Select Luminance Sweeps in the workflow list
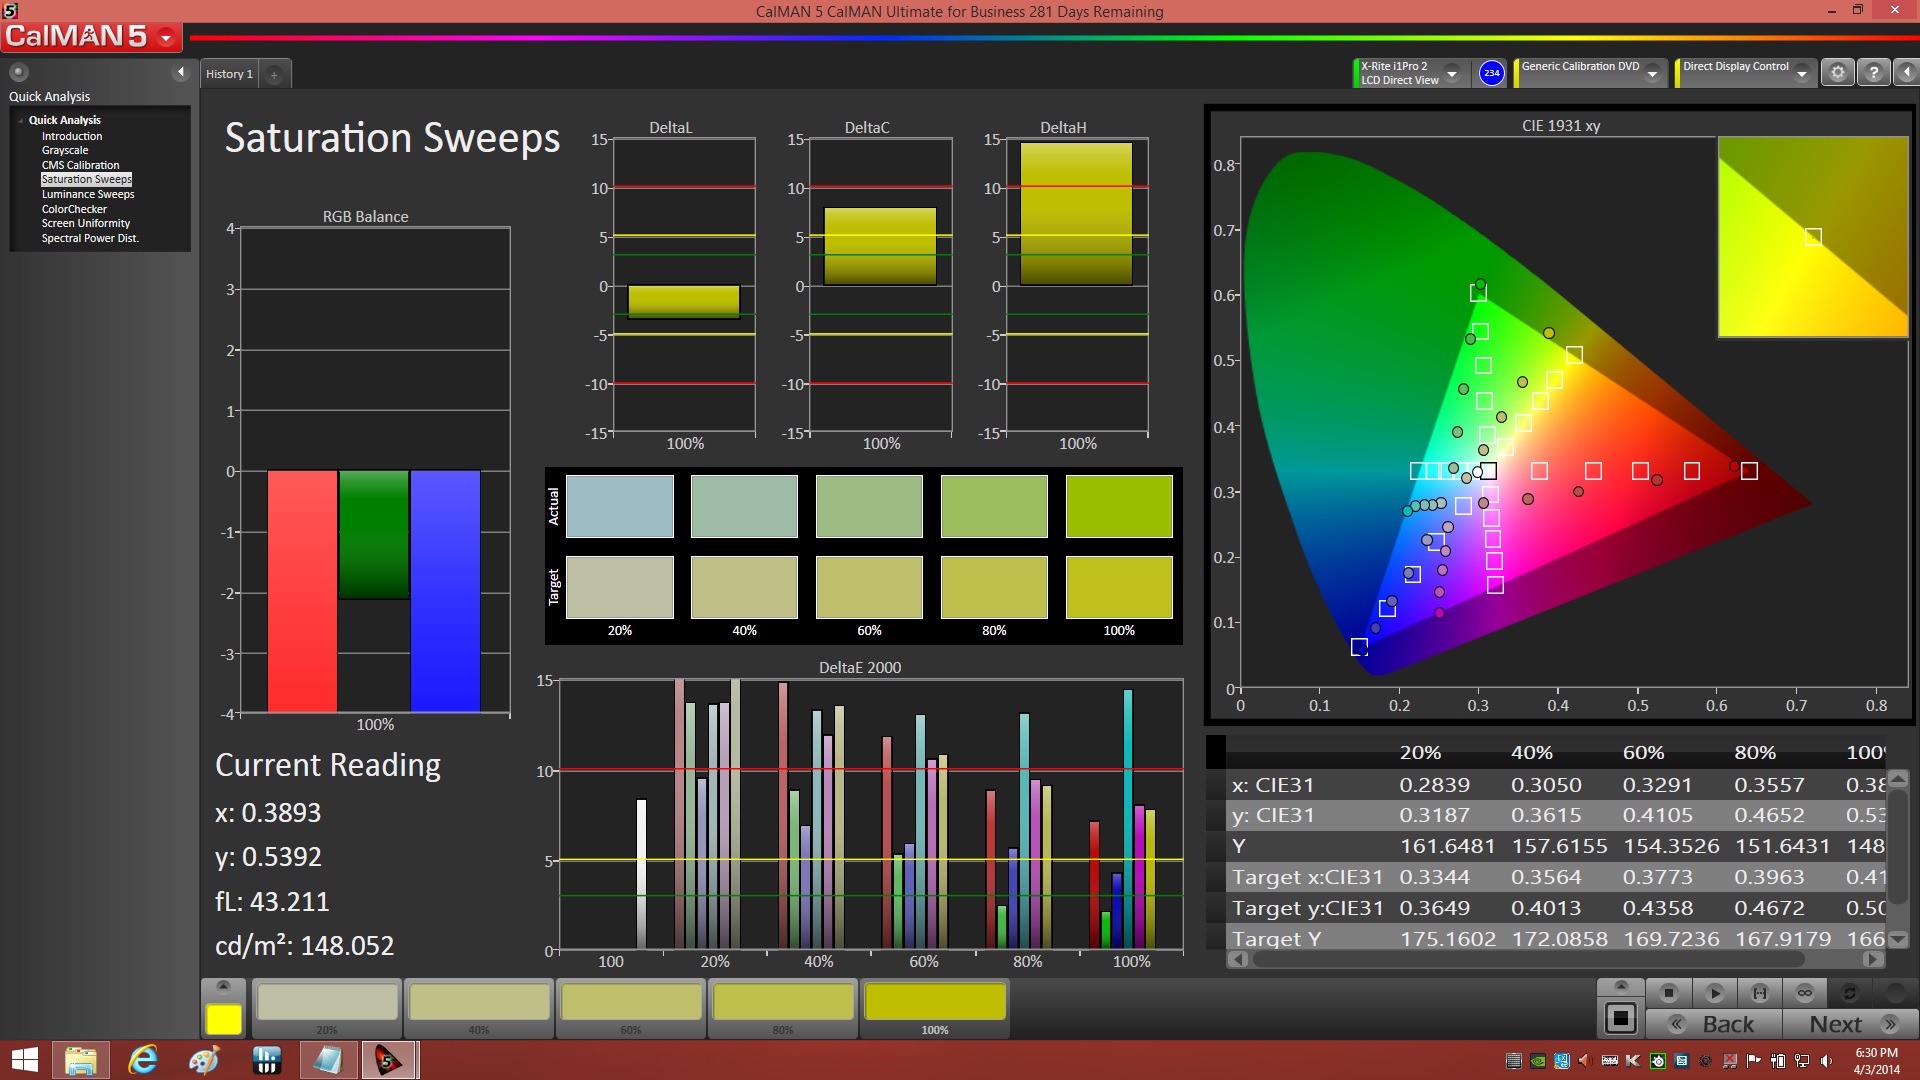This screenshot has height=1080, width=1920. point(88,194)
